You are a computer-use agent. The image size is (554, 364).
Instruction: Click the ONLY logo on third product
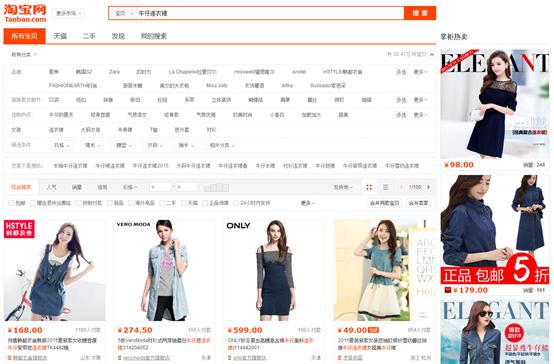(238, 225)
